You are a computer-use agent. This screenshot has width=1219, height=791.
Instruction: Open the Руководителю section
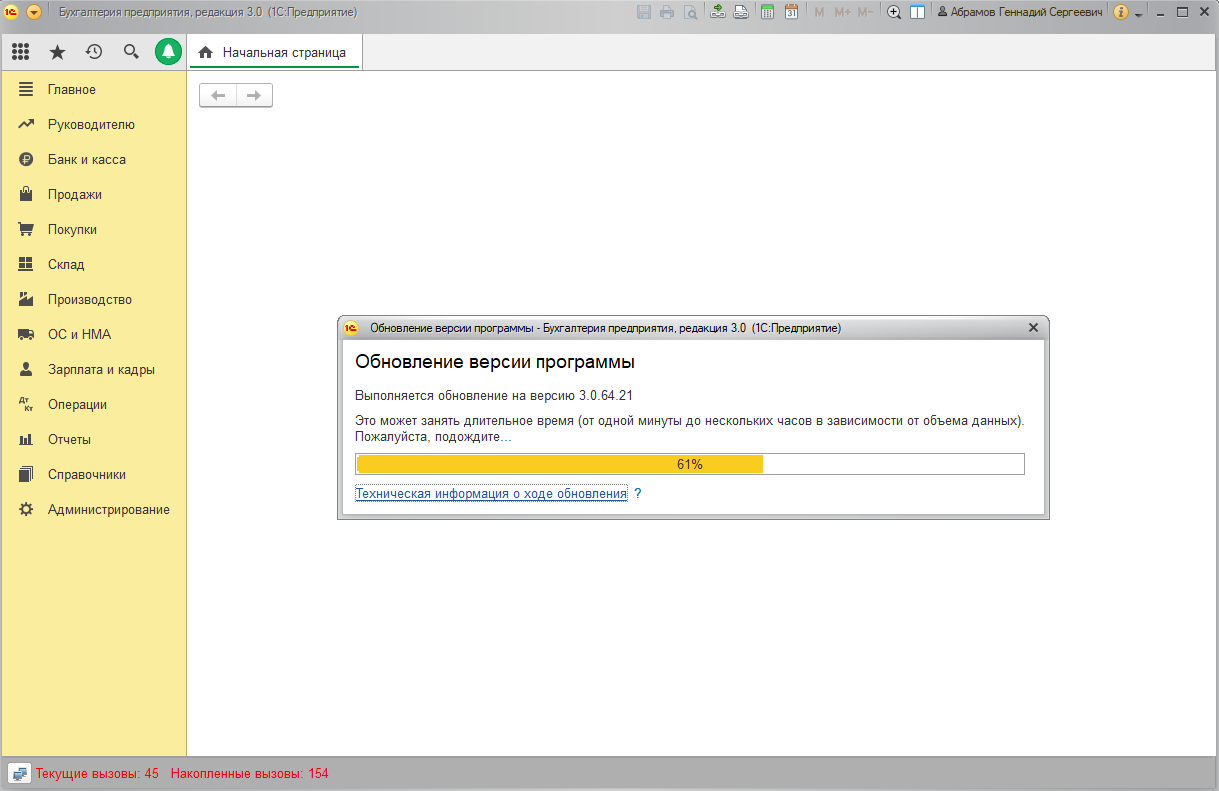point(94,125)
